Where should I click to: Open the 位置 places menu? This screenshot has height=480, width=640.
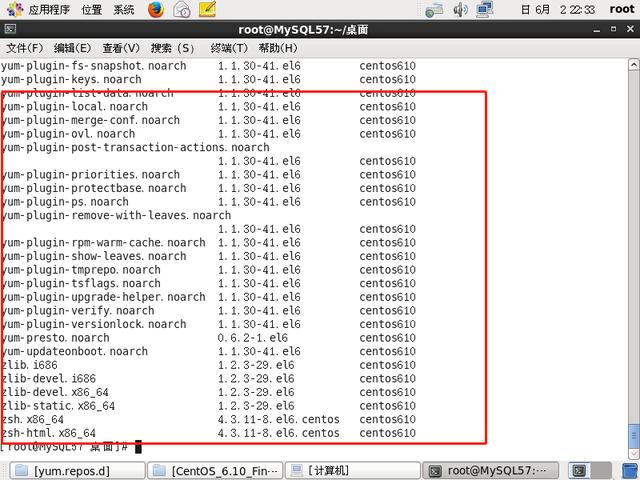pyautogui.click(x=91, y=9)
